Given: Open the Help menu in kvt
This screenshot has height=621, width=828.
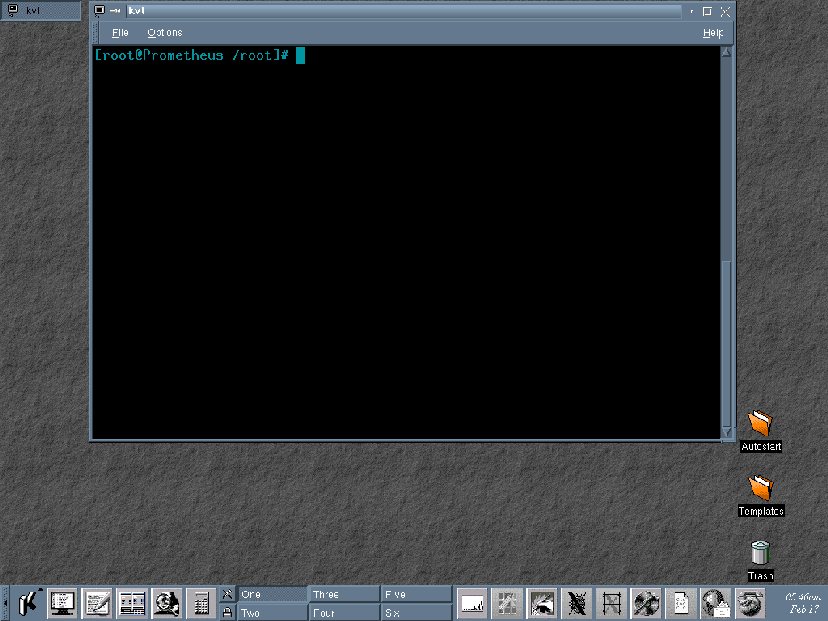Looking at the screenshot, I should pos(712,33).
